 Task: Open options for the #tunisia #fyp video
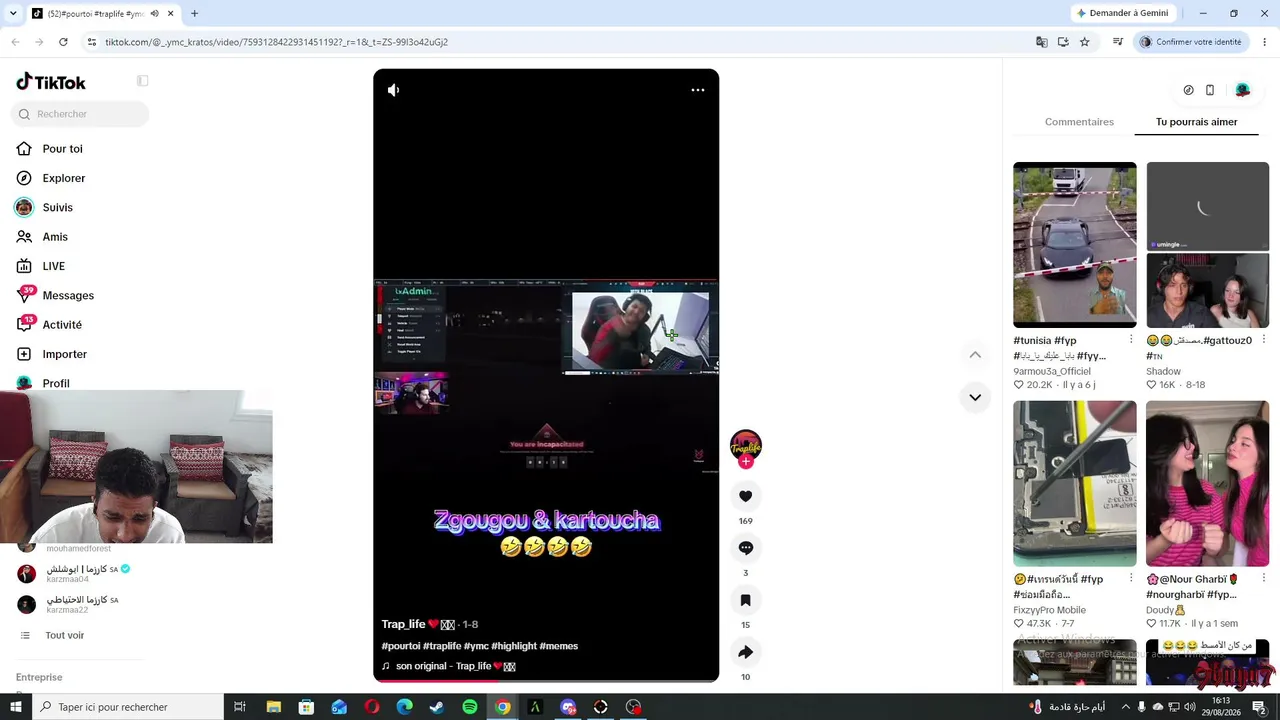[1131, 340]
